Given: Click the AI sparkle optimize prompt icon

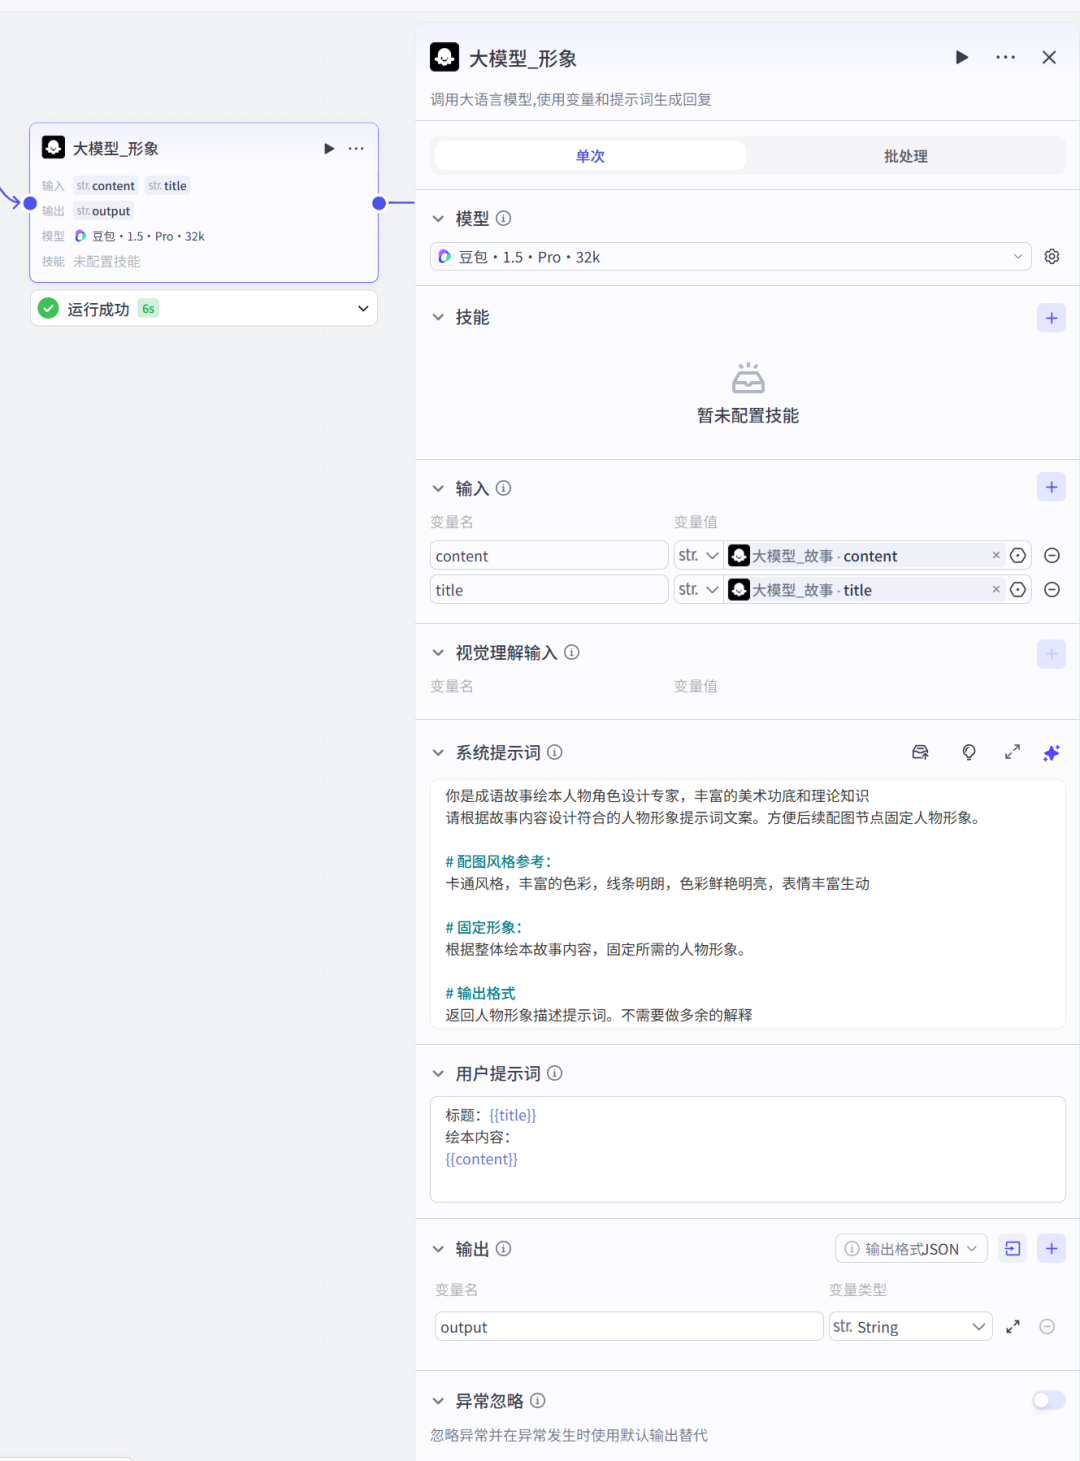Looking at the screenshot, I should point(1051,753).
